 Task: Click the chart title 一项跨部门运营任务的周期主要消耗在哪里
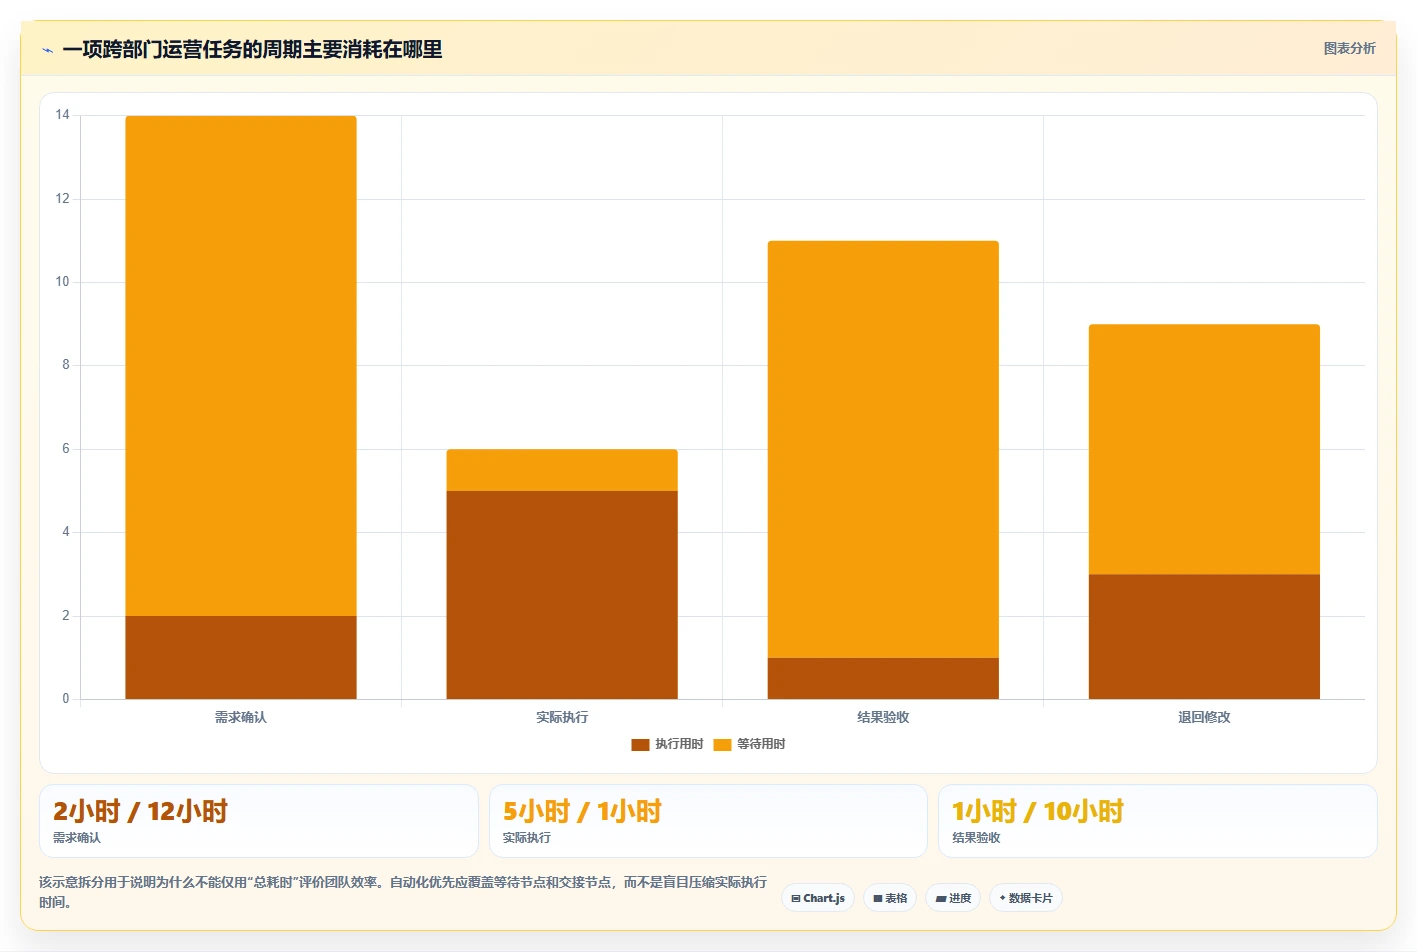point(252,49)
